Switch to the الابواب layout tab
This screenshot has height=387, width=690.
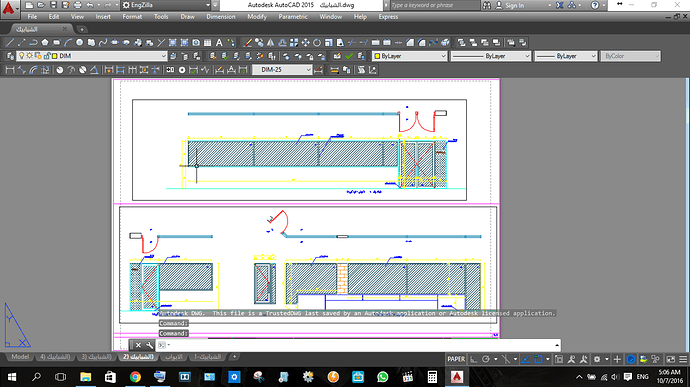(x=173, y=357)
